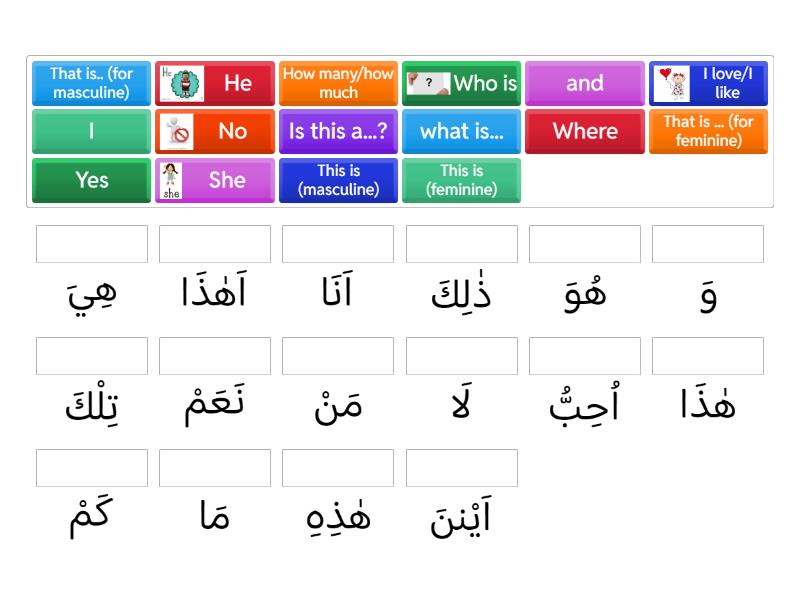Select the 'Yes' tile
800x600 pixels.
point(90,180)
